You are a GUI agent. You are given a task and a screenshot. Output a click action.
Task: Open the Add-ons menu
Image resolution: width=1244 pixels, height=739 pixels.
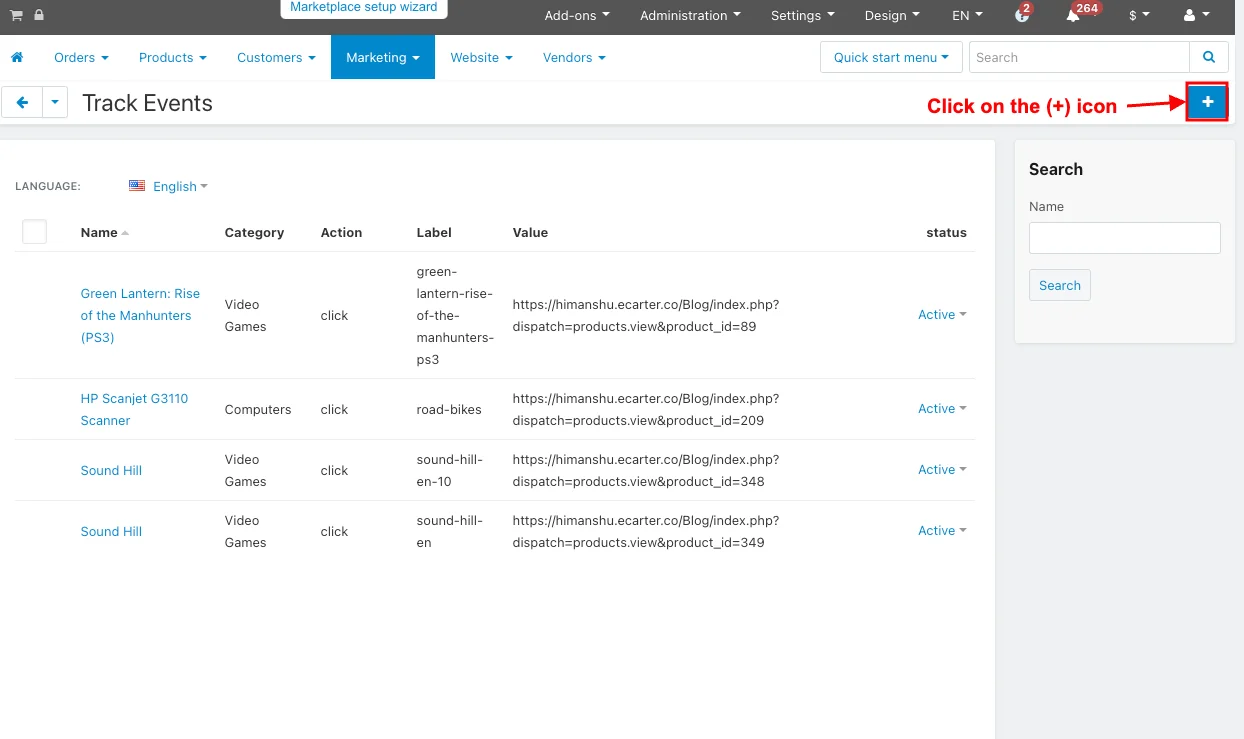click(577, 16)
